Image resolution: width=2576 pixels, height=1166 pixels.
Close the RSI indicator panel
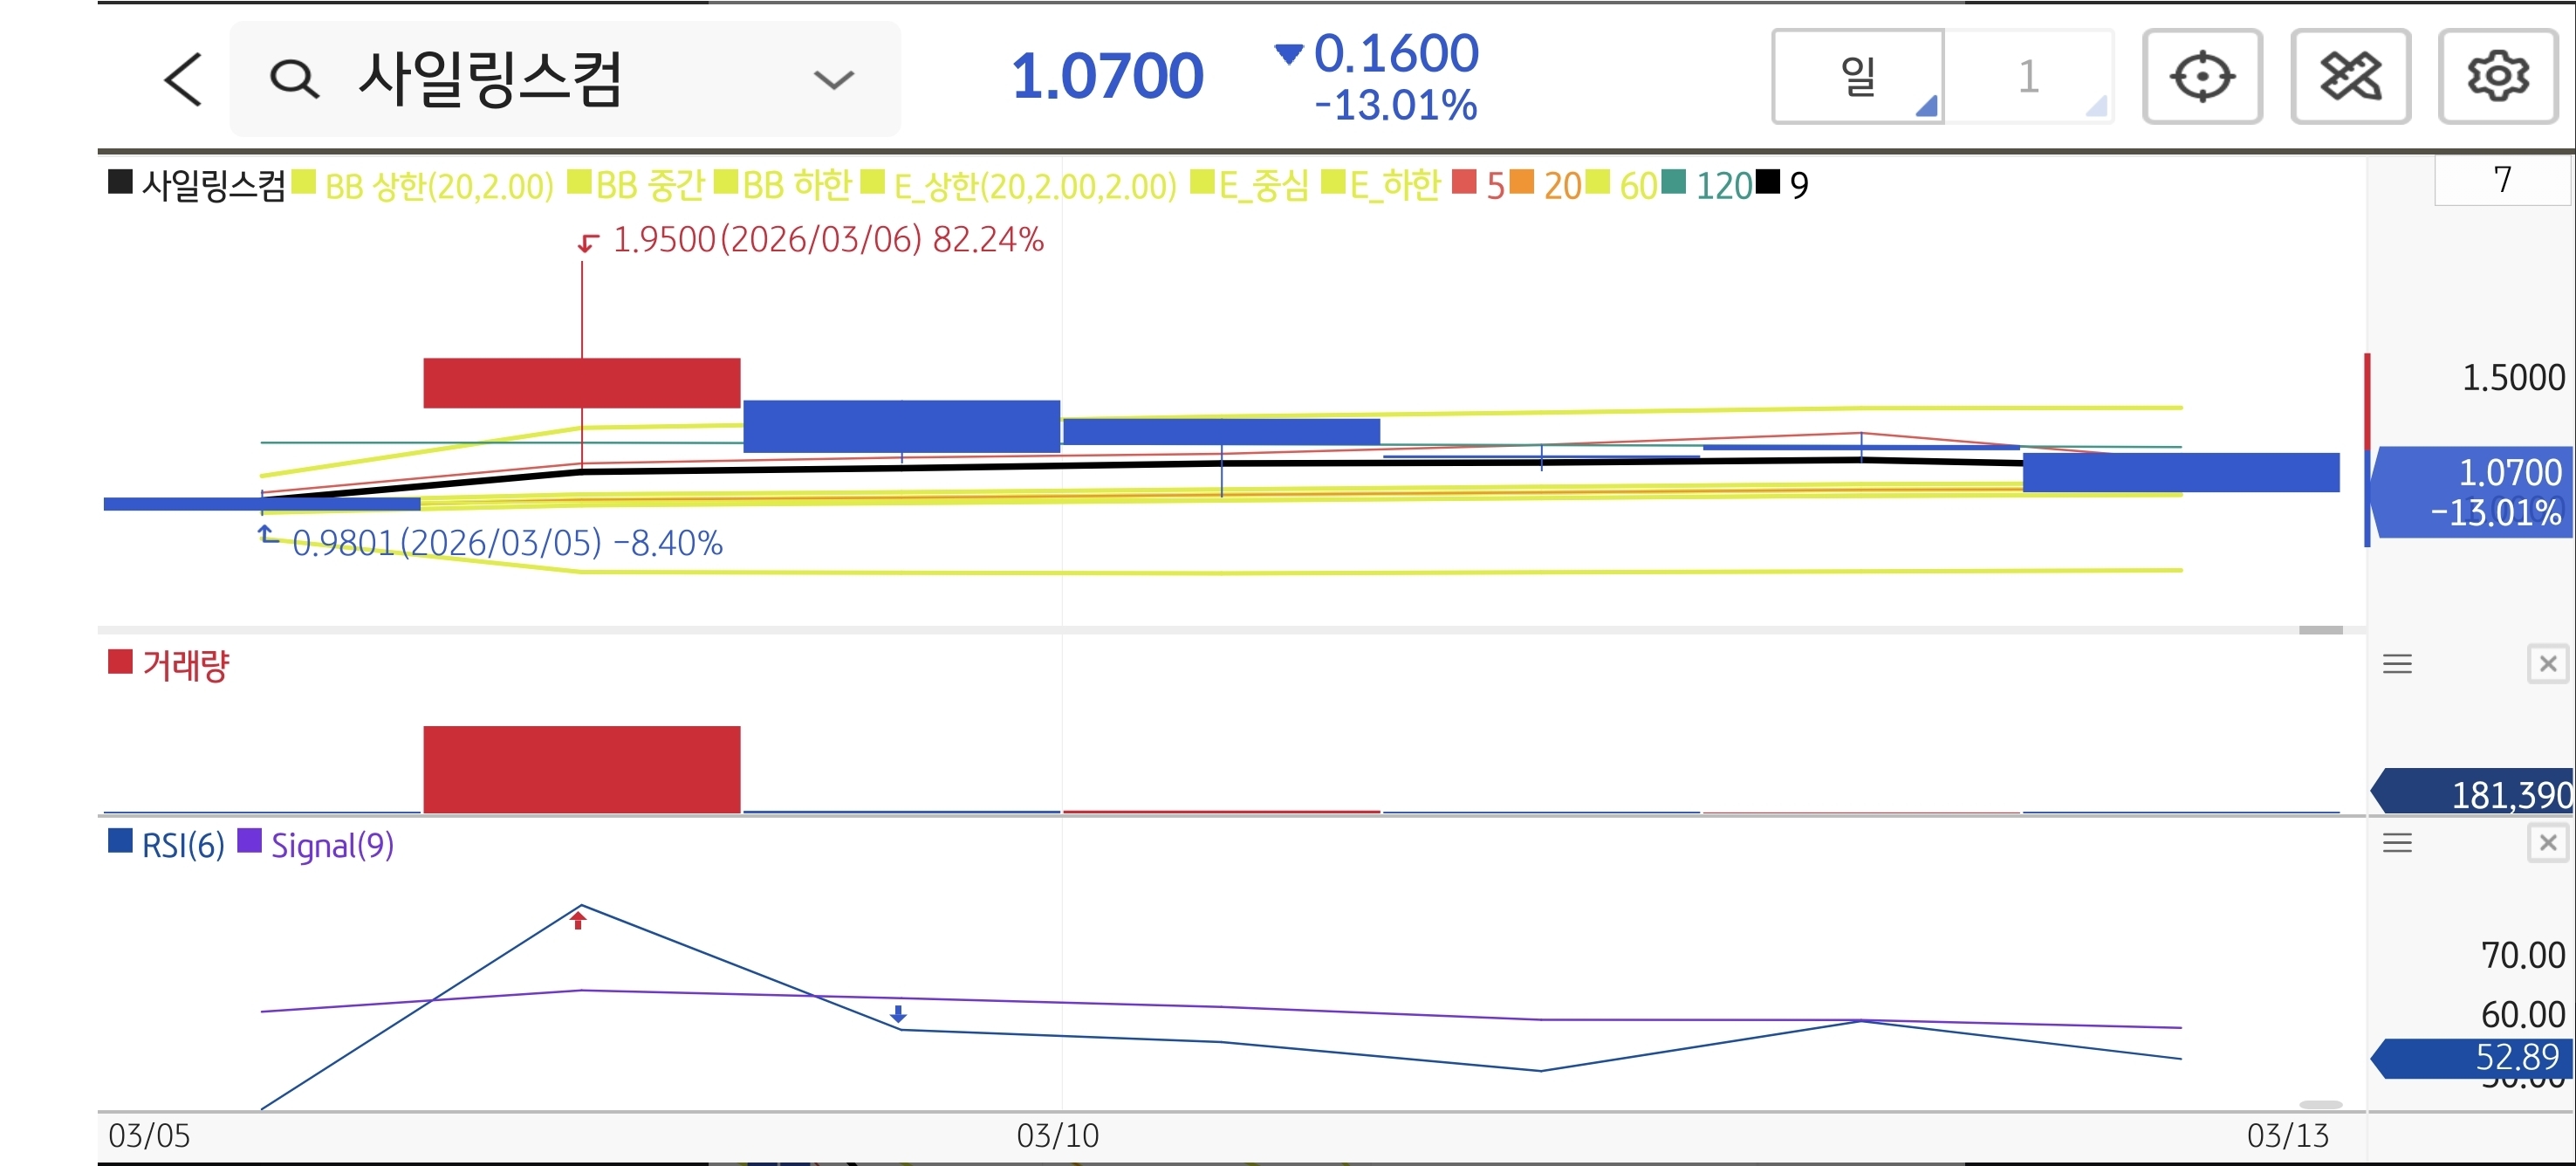[2547, 843]
